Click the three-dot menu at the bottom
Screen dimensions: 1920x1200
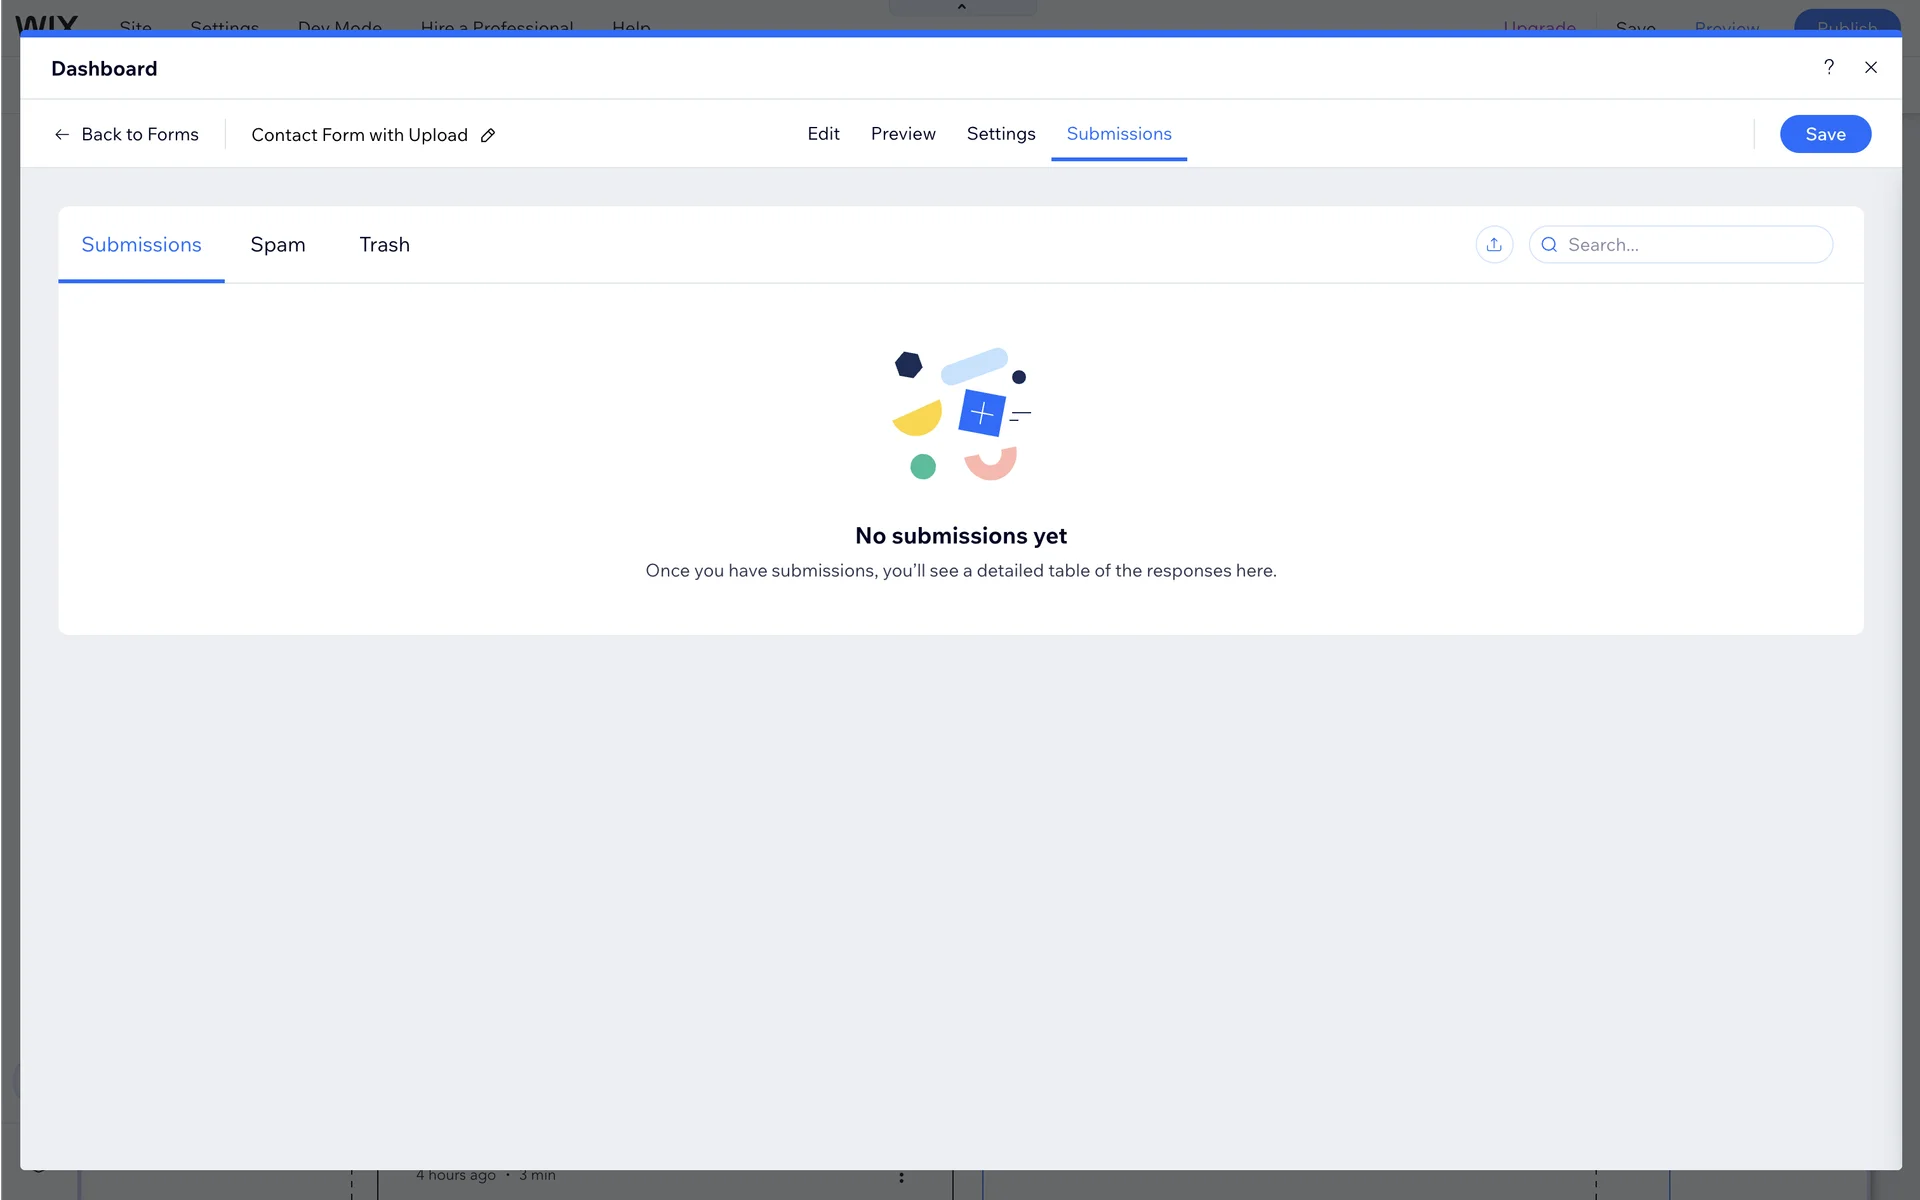pyautogui.click(x=901, y=1178)
